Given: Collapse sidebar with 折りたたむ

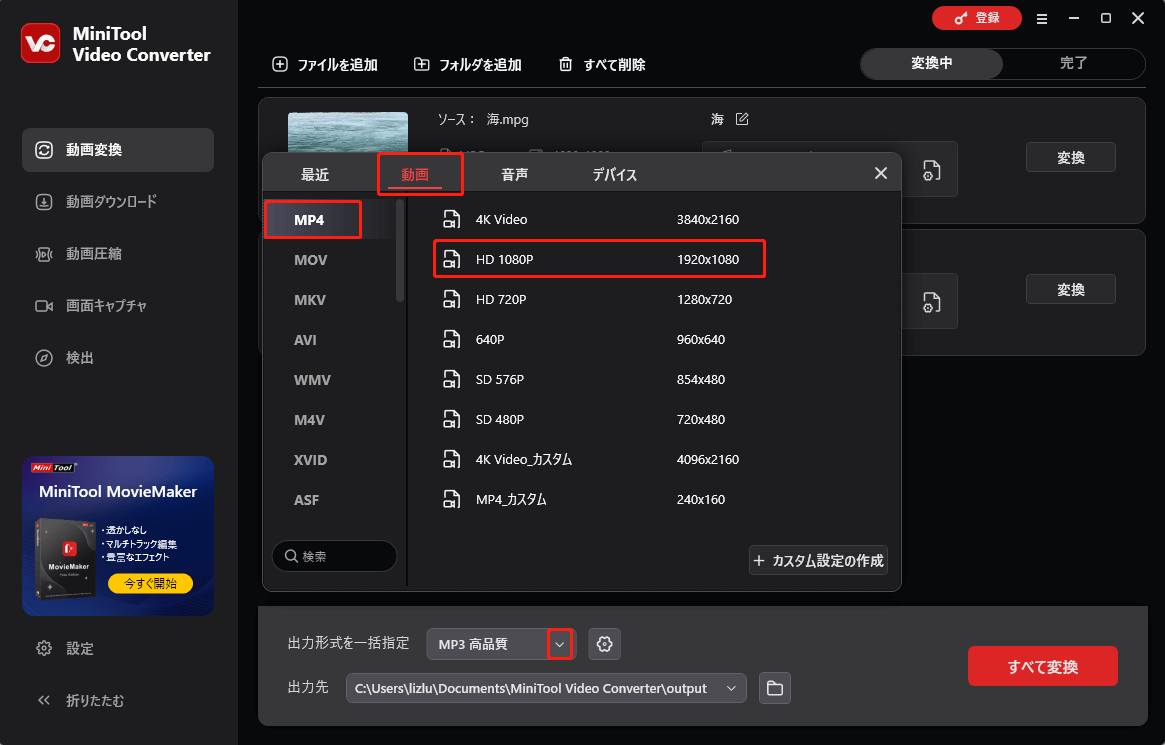Looking at the screenshot, I should coord(80,700).
